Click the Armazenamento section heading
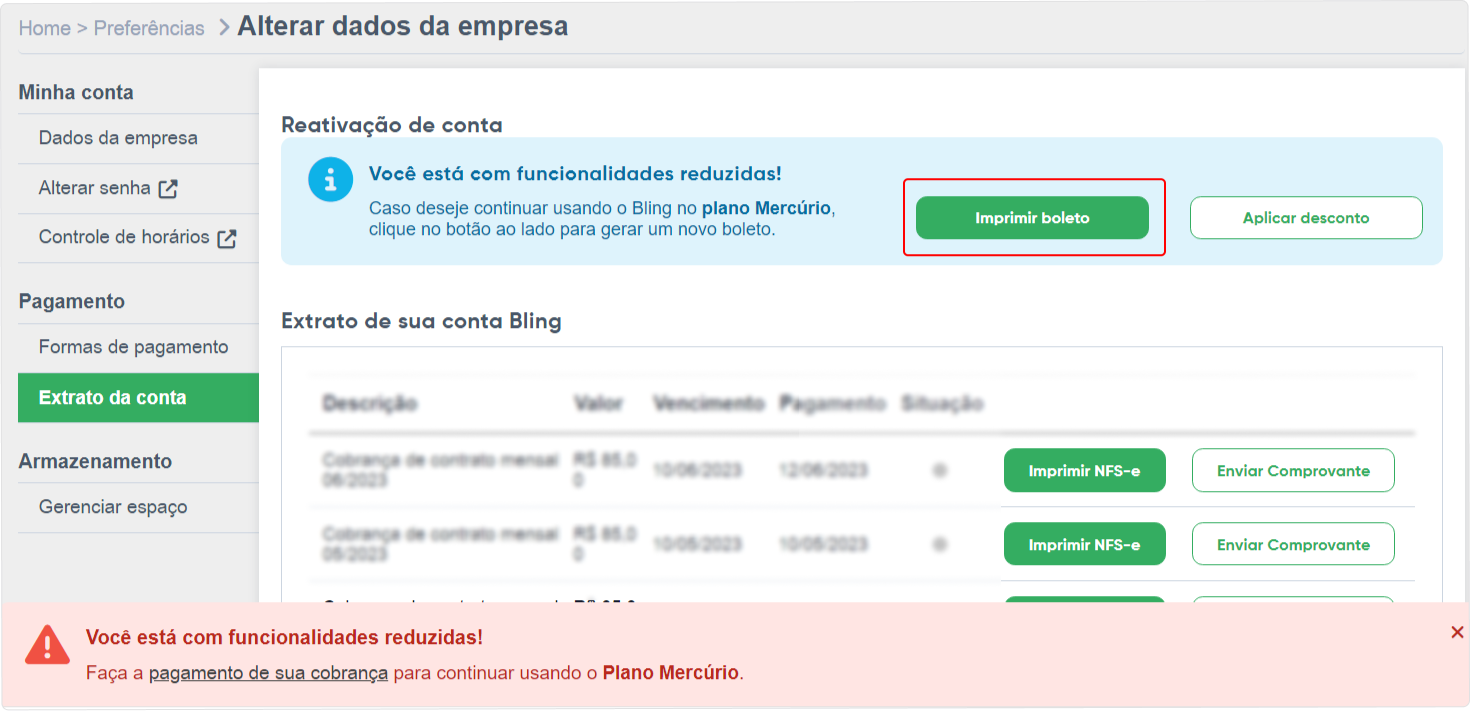Image resolution: width=1470 pixels, height=711 pixels. point(95,461)
